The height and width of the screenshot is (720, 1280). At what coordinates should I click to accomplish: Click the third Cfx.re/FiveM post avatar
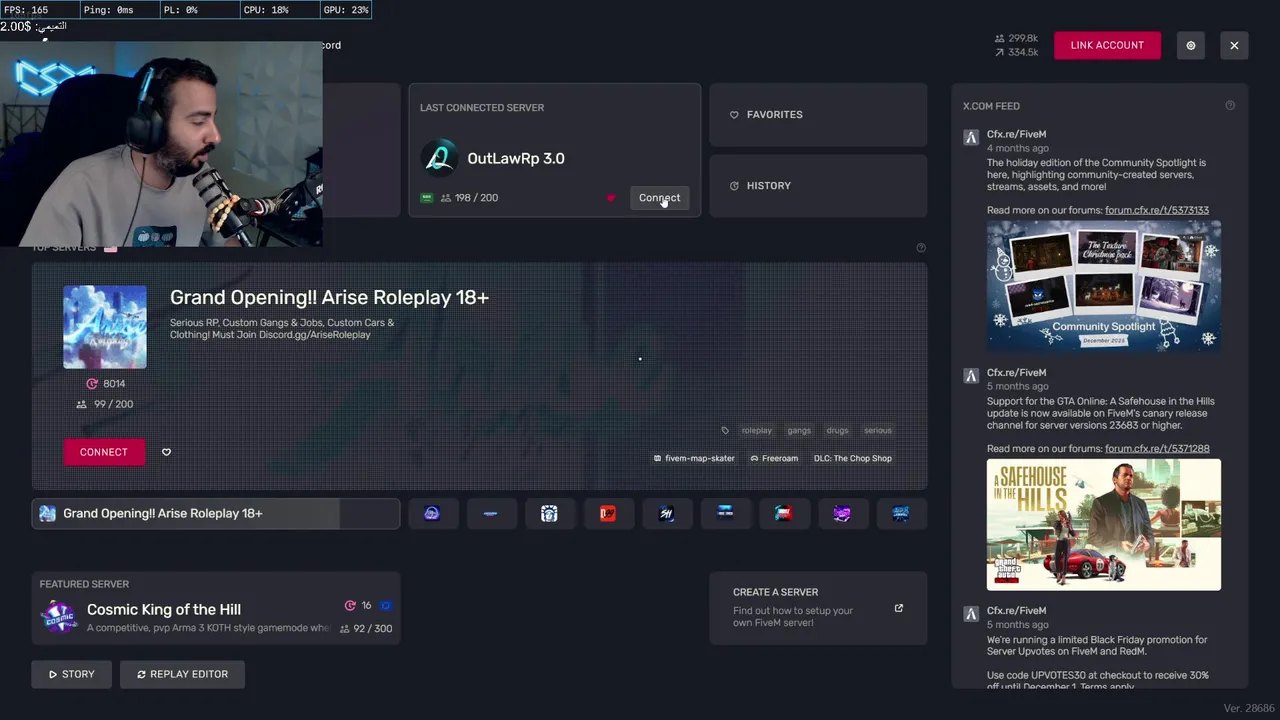(x=971, y=613)
